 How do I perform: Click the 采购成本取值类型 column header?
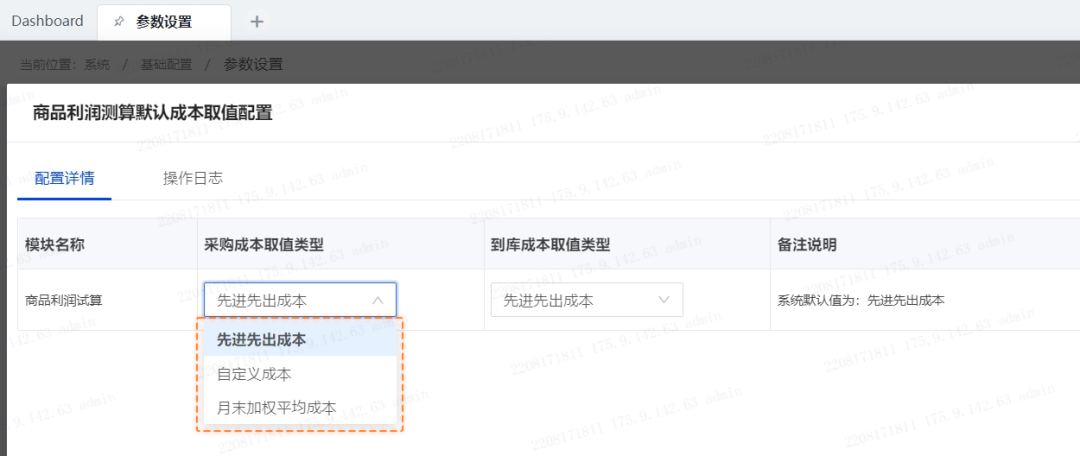pos(264,244)
